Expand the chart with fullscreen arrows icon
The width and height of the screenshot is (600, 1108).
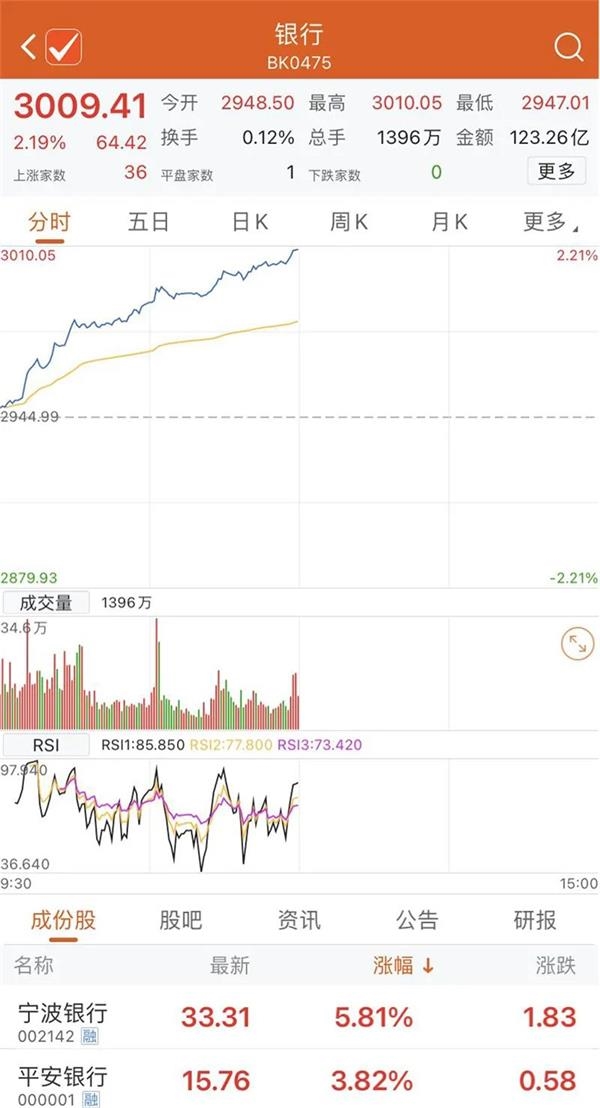(577, 644)
